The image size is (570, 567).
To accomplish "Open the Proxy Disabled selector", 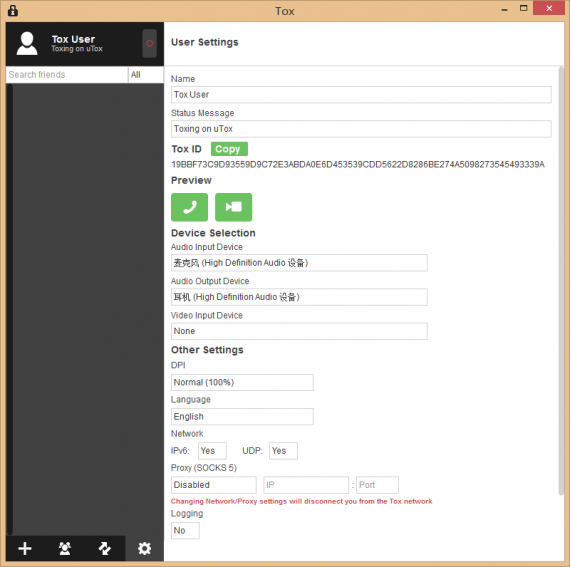I will click(214, 485).
